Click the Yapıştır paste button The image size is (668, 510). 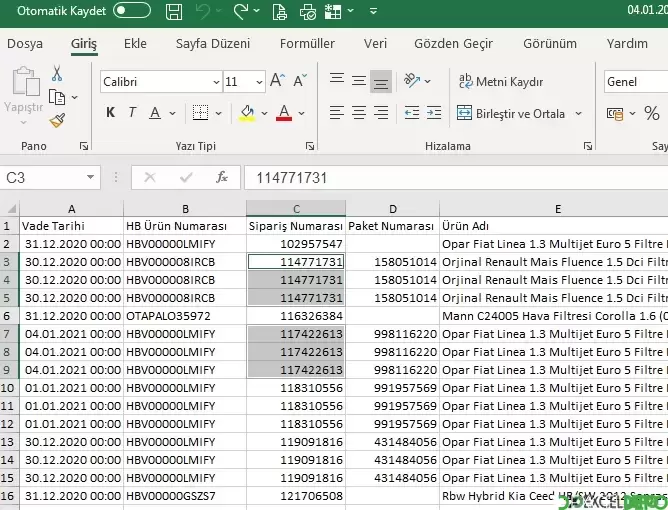(24, 95)
